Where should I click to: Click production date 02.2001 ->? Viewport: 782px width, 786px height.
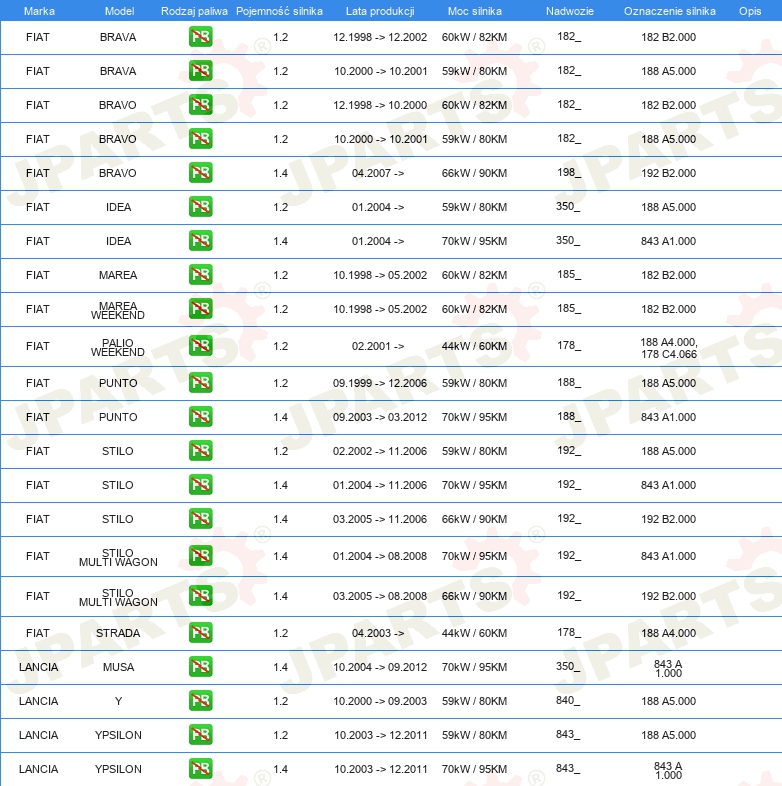click(378, 346)
